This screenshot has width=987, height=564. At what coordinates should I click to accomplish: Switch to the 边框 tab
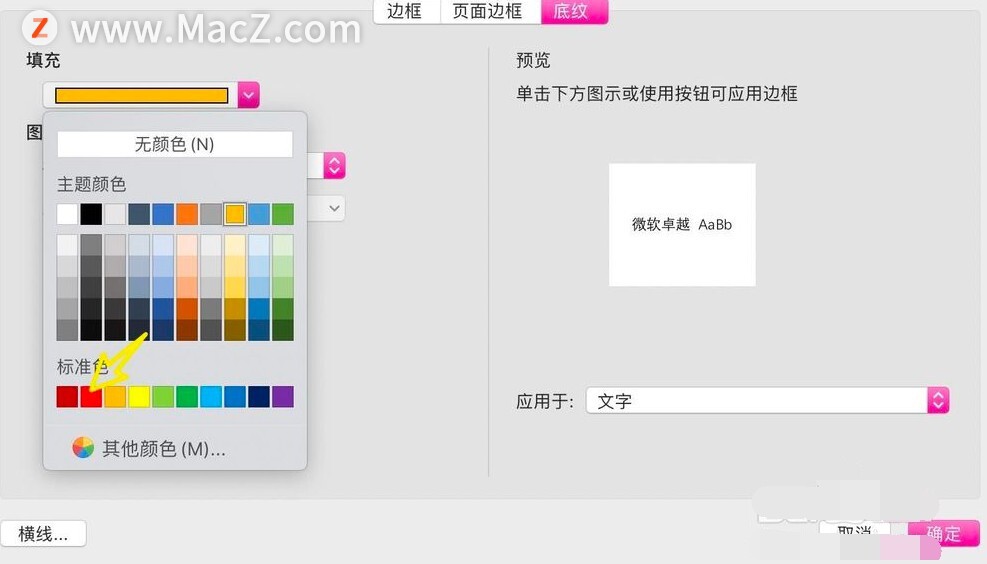(x=405, y=11)
